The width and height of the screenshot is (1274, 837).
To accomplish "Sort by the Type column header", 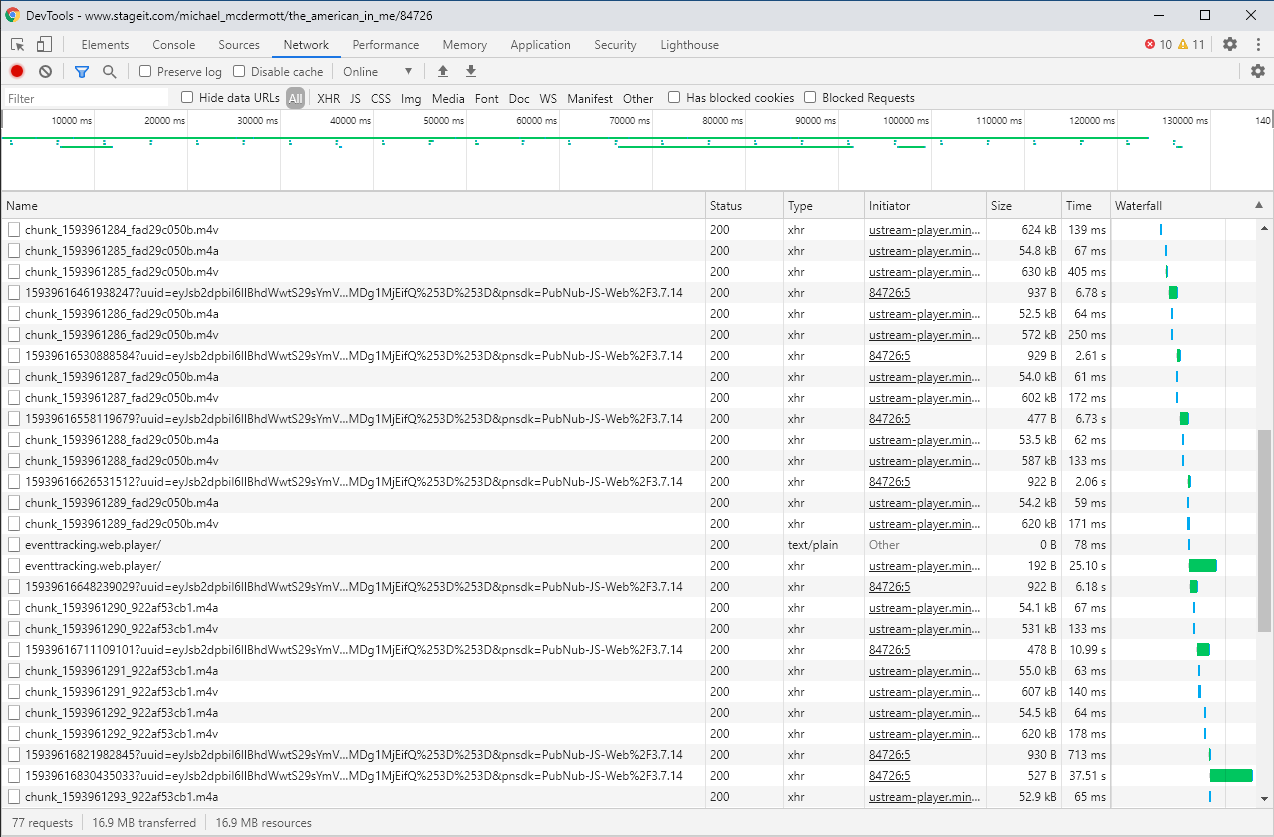I will pyautogui.click(x=824, y=205).
